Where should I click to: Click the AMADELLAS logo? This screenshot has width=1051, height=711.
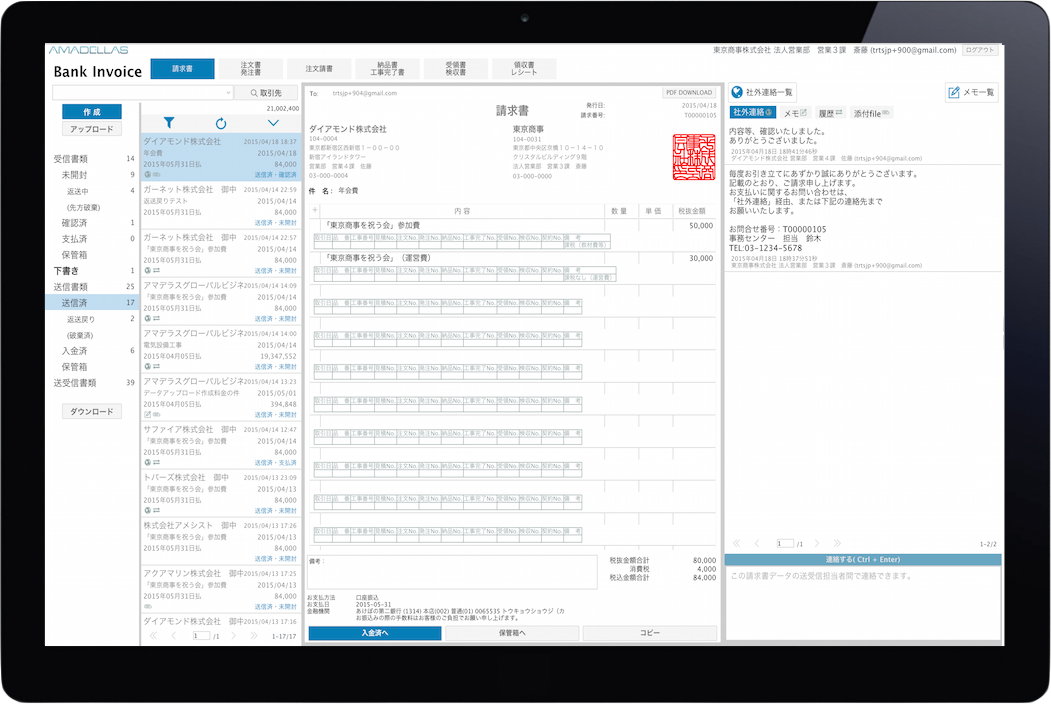click(x=88, y=50)
